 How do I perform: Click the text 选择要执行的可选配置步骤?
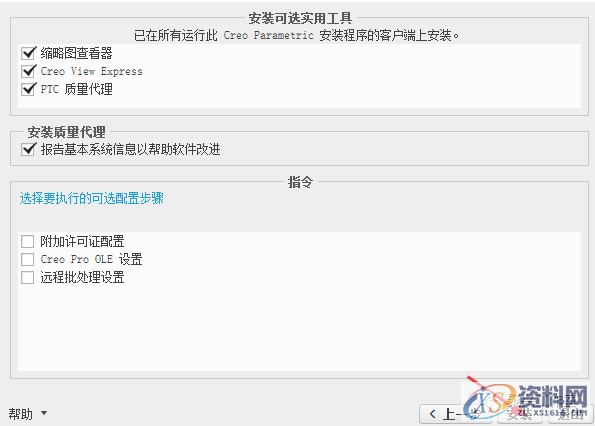click(91, 198)
